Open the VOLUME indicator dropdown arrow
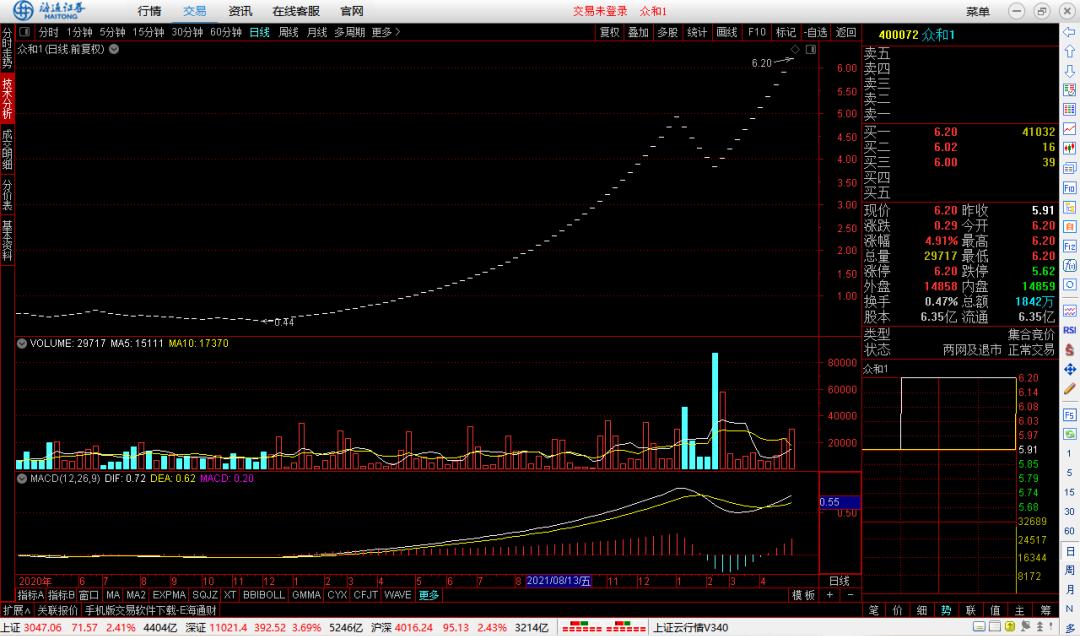This screenshot has height=636, width=1080. click(22, 343)
